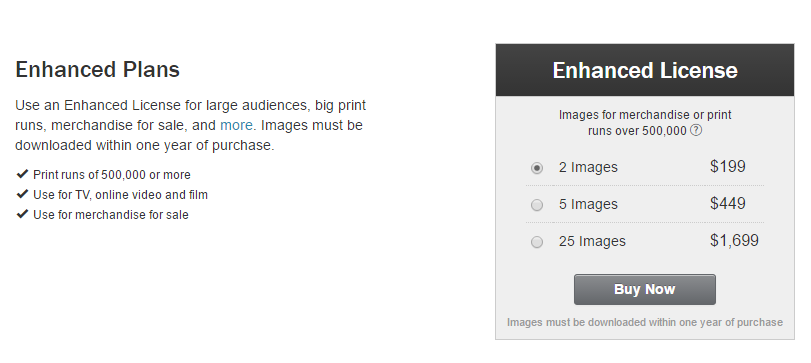Click the Buy Now button
The width and height of the screenshot is (811, 363).
[x=644, y=290]
